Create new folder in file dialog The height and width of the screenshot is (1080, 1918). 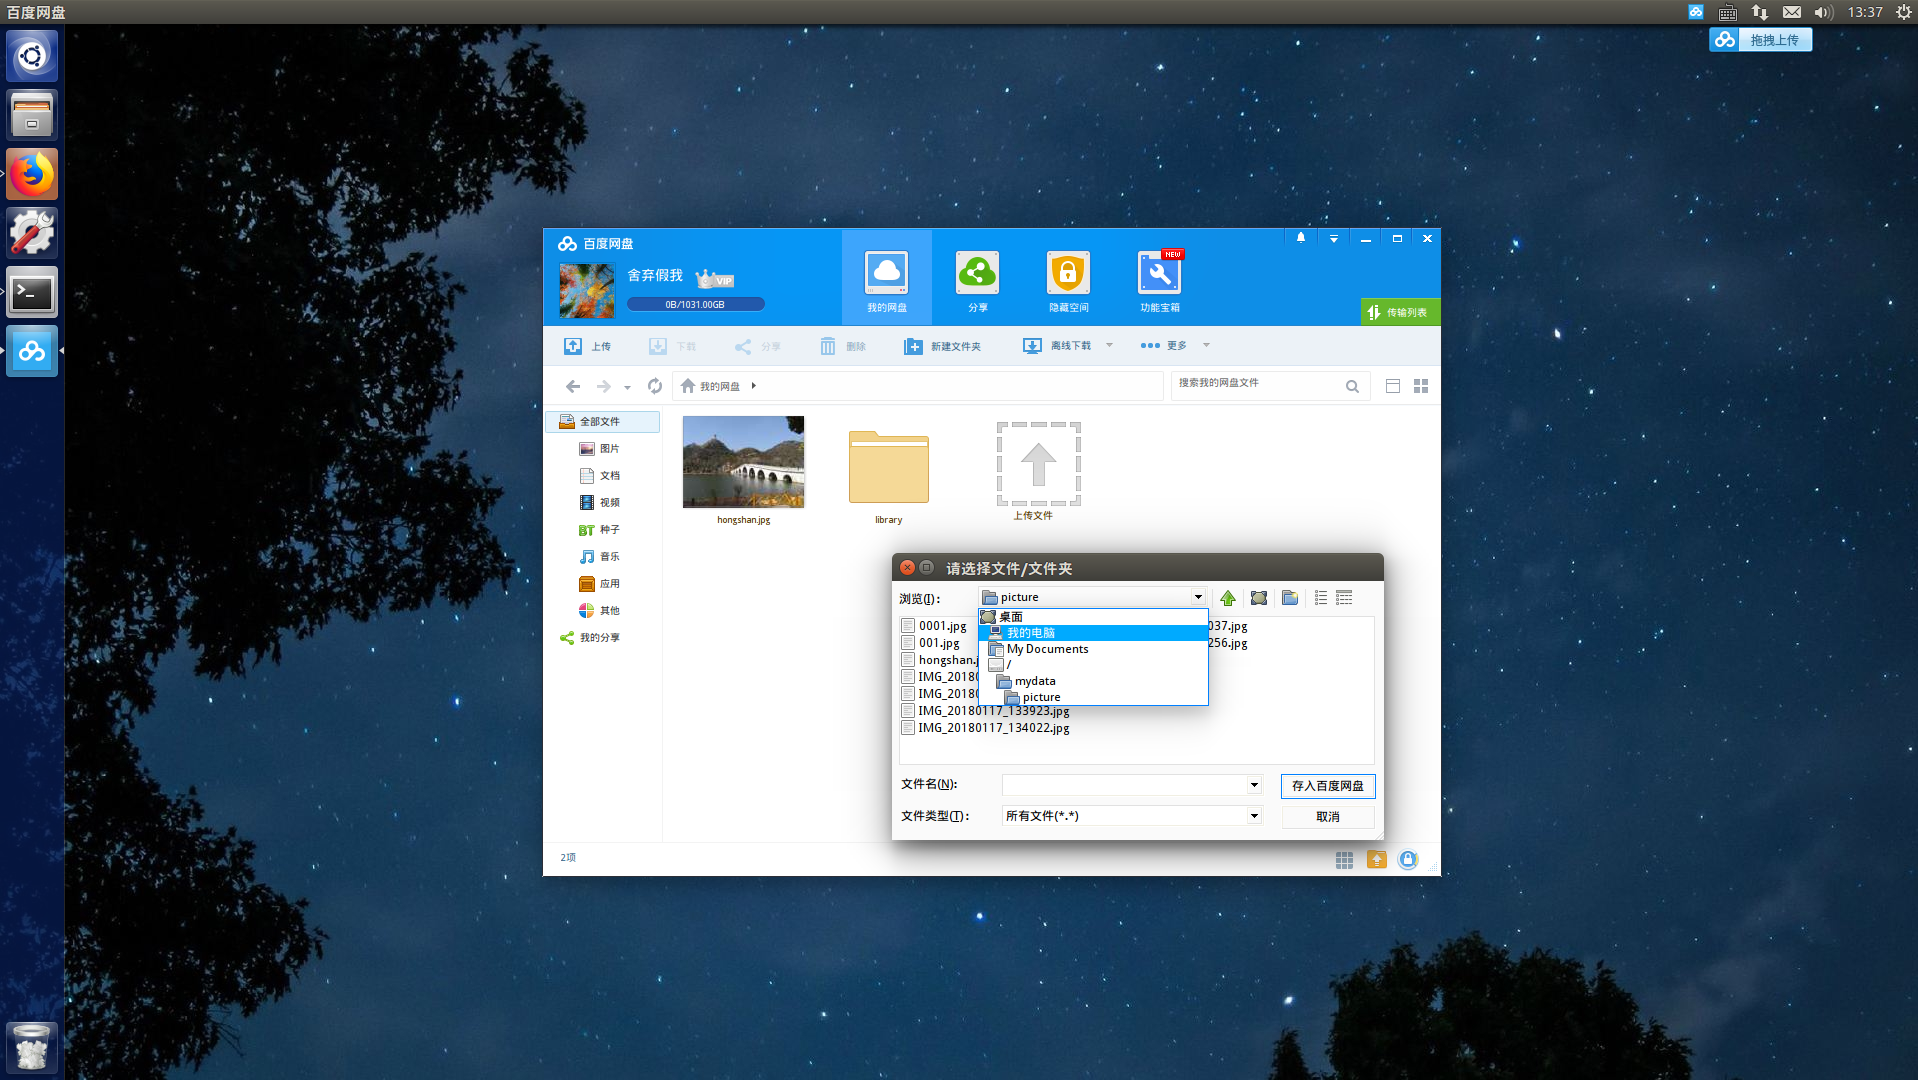tap(1290, 598)
